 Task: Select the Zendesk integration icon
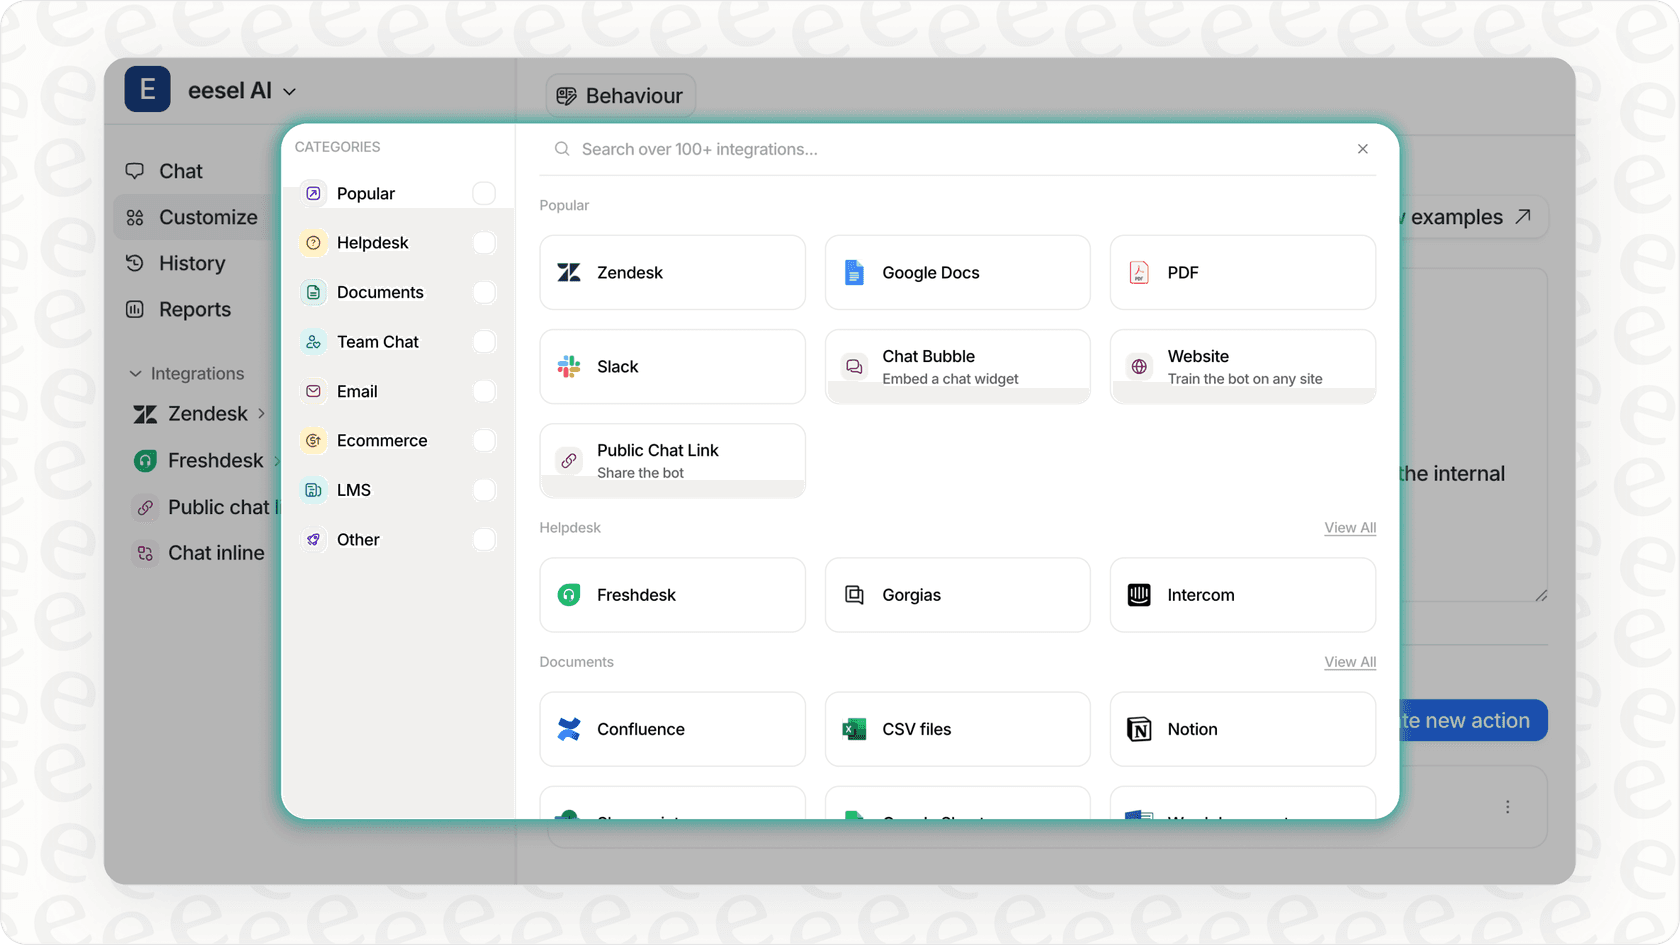pyautogui.click(x=568, y=272)
